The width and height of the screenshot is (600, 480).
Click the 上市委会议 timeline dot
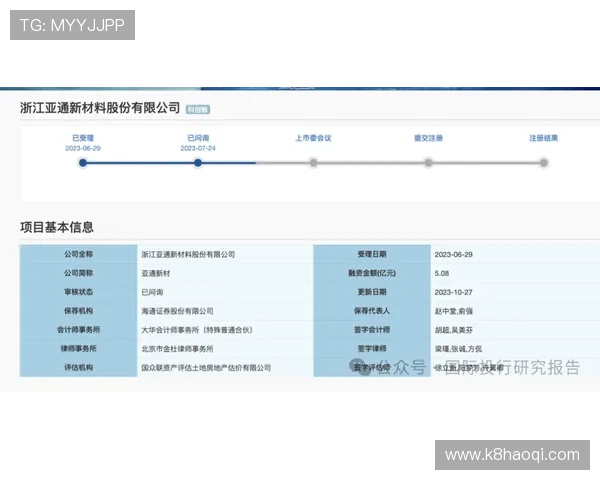[x=313, y=163]
